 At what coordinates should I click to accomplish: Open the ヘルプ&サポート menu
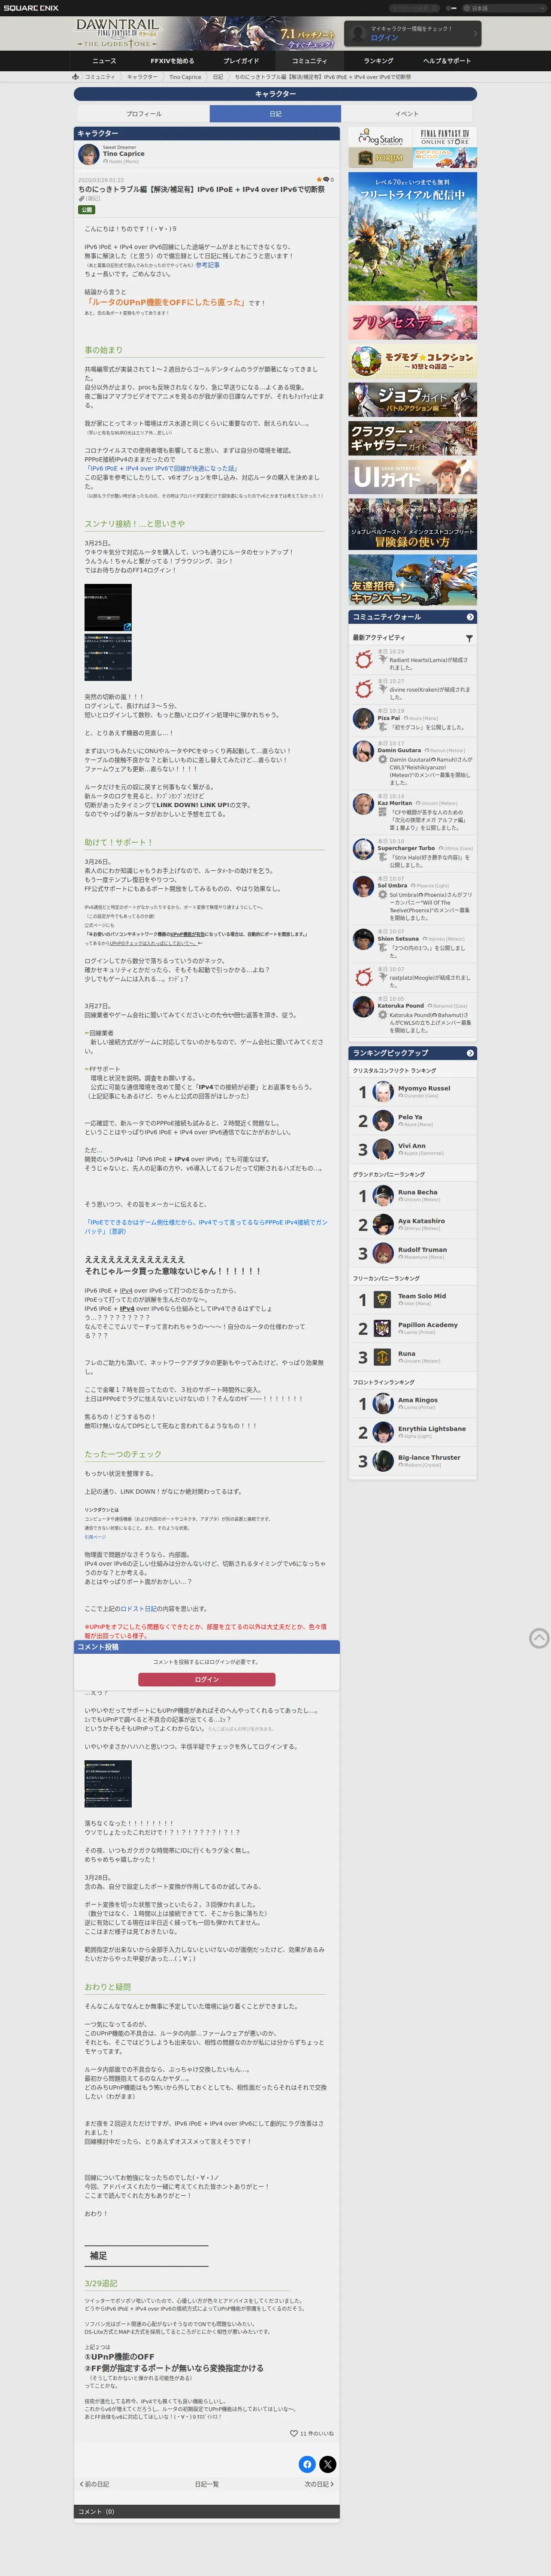click(x=447, y=61)
